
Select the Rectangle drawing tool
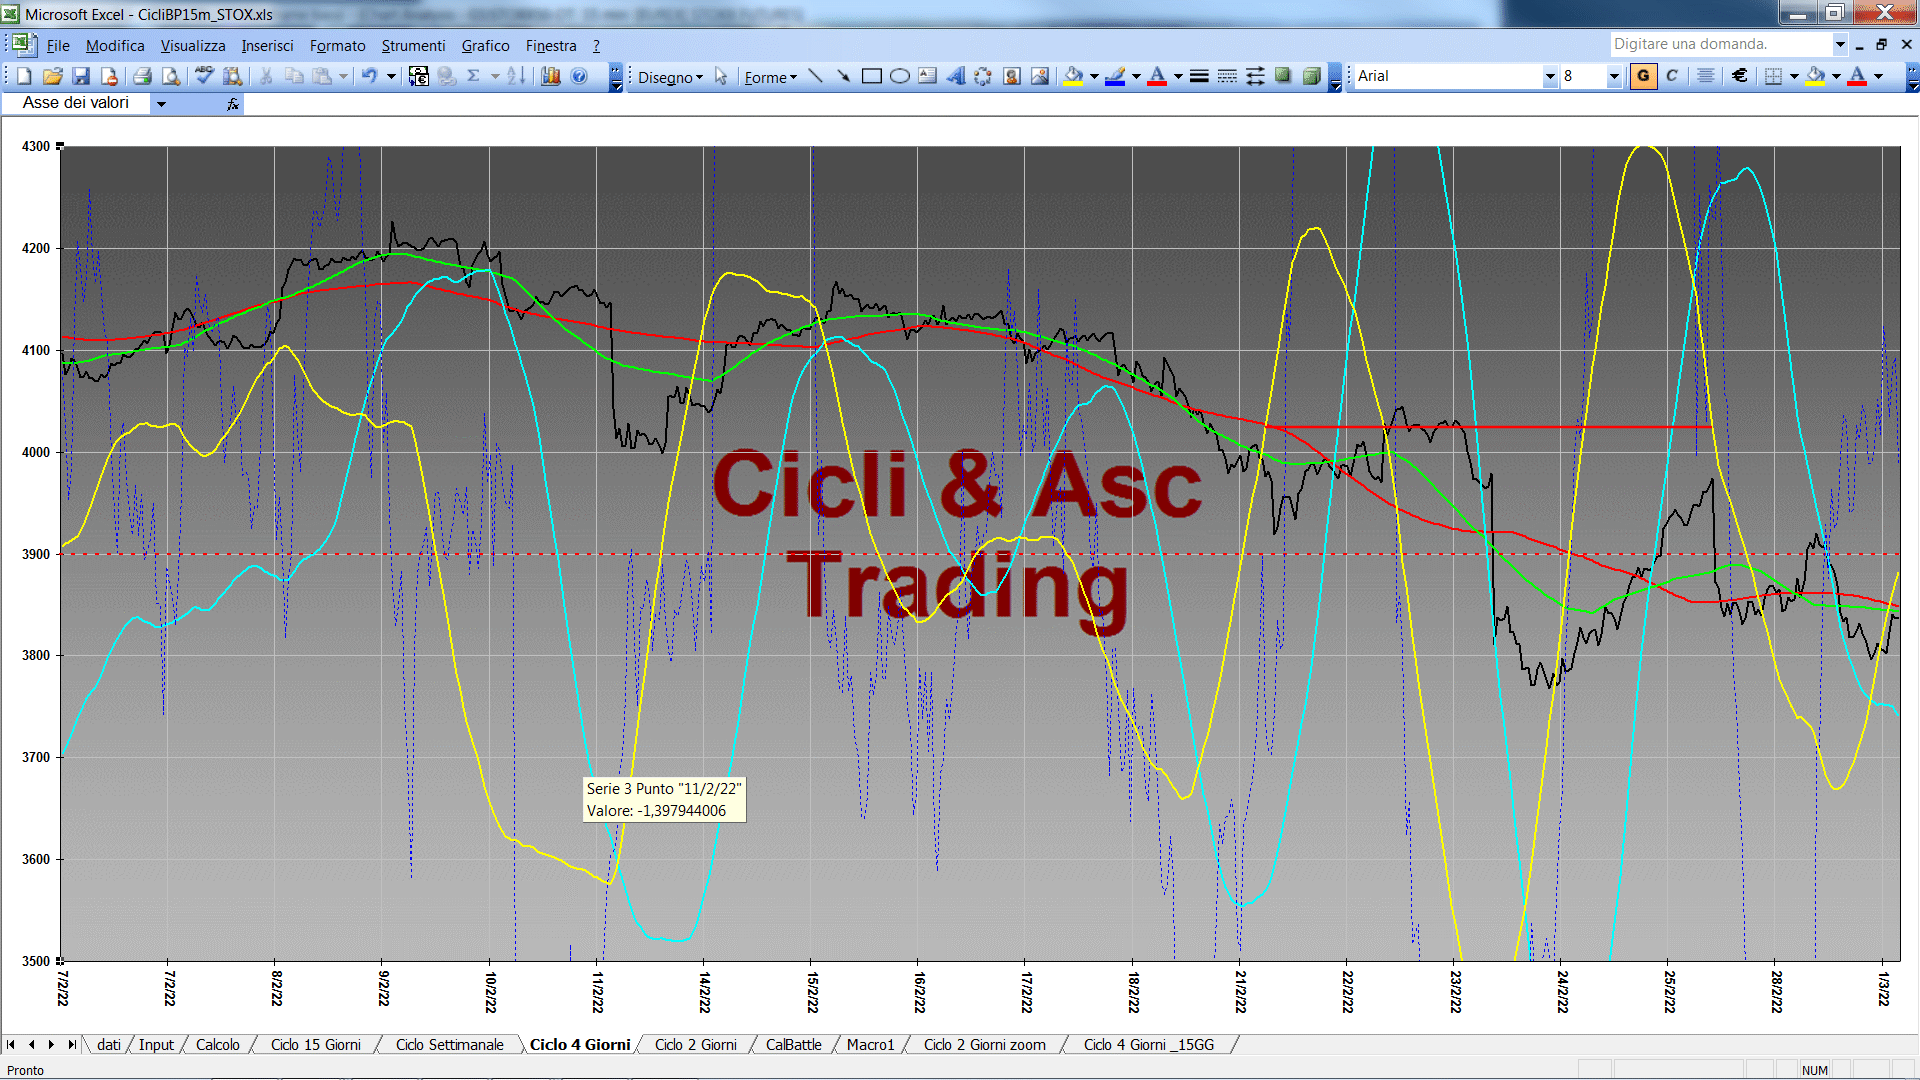871,76
